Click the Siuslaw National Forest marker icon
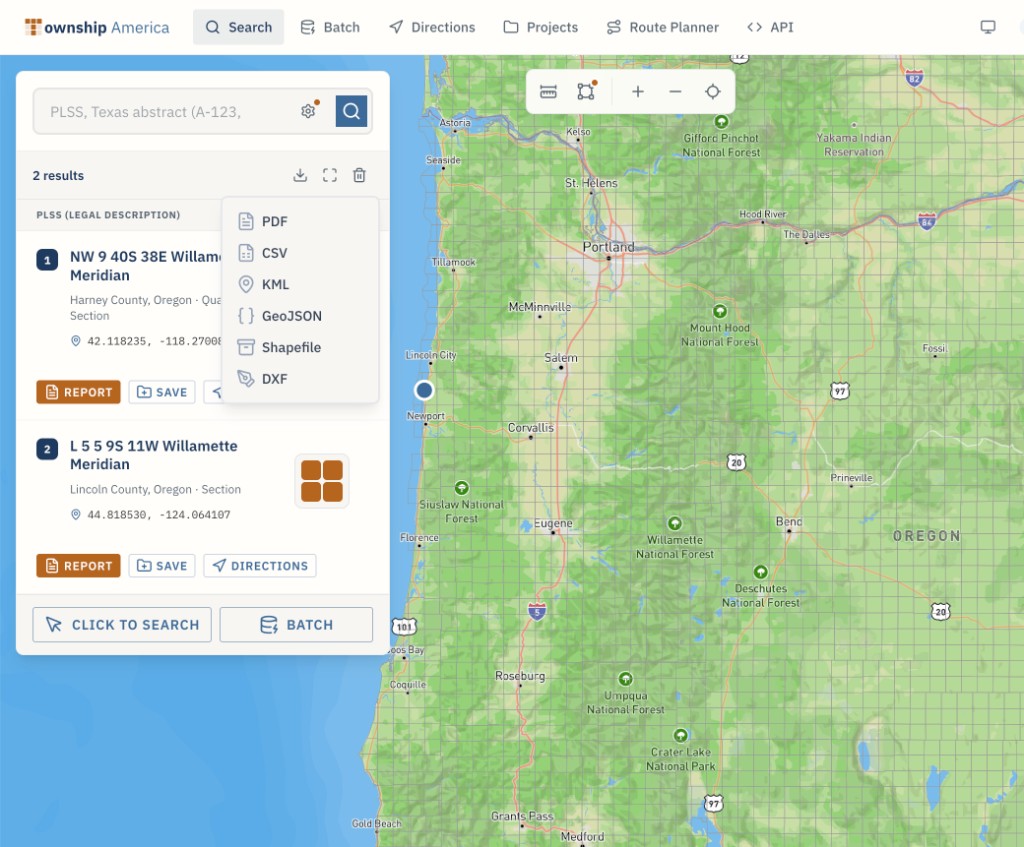This screenshot has height=847, width=1024. (462, 487)
